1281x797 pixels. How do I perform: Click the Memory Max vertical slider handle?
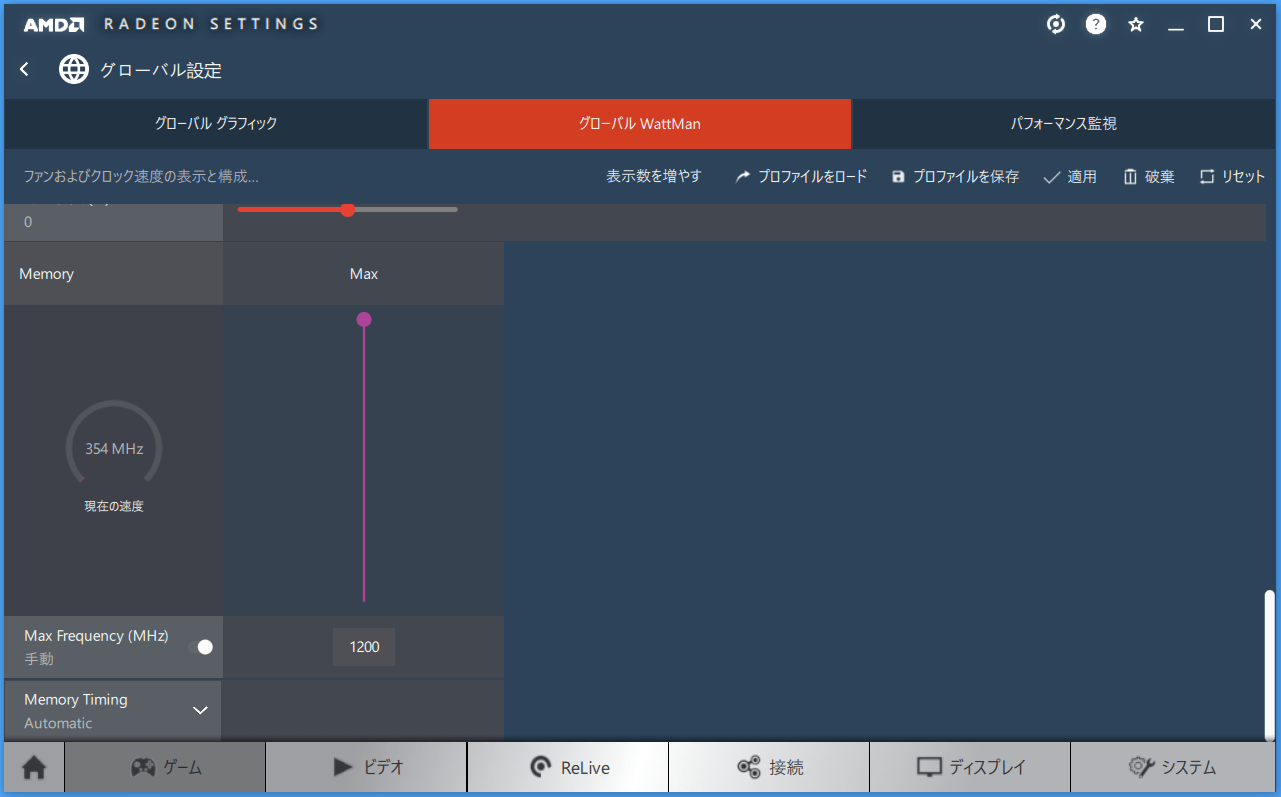pyautogui.click(x=364, y=319)
